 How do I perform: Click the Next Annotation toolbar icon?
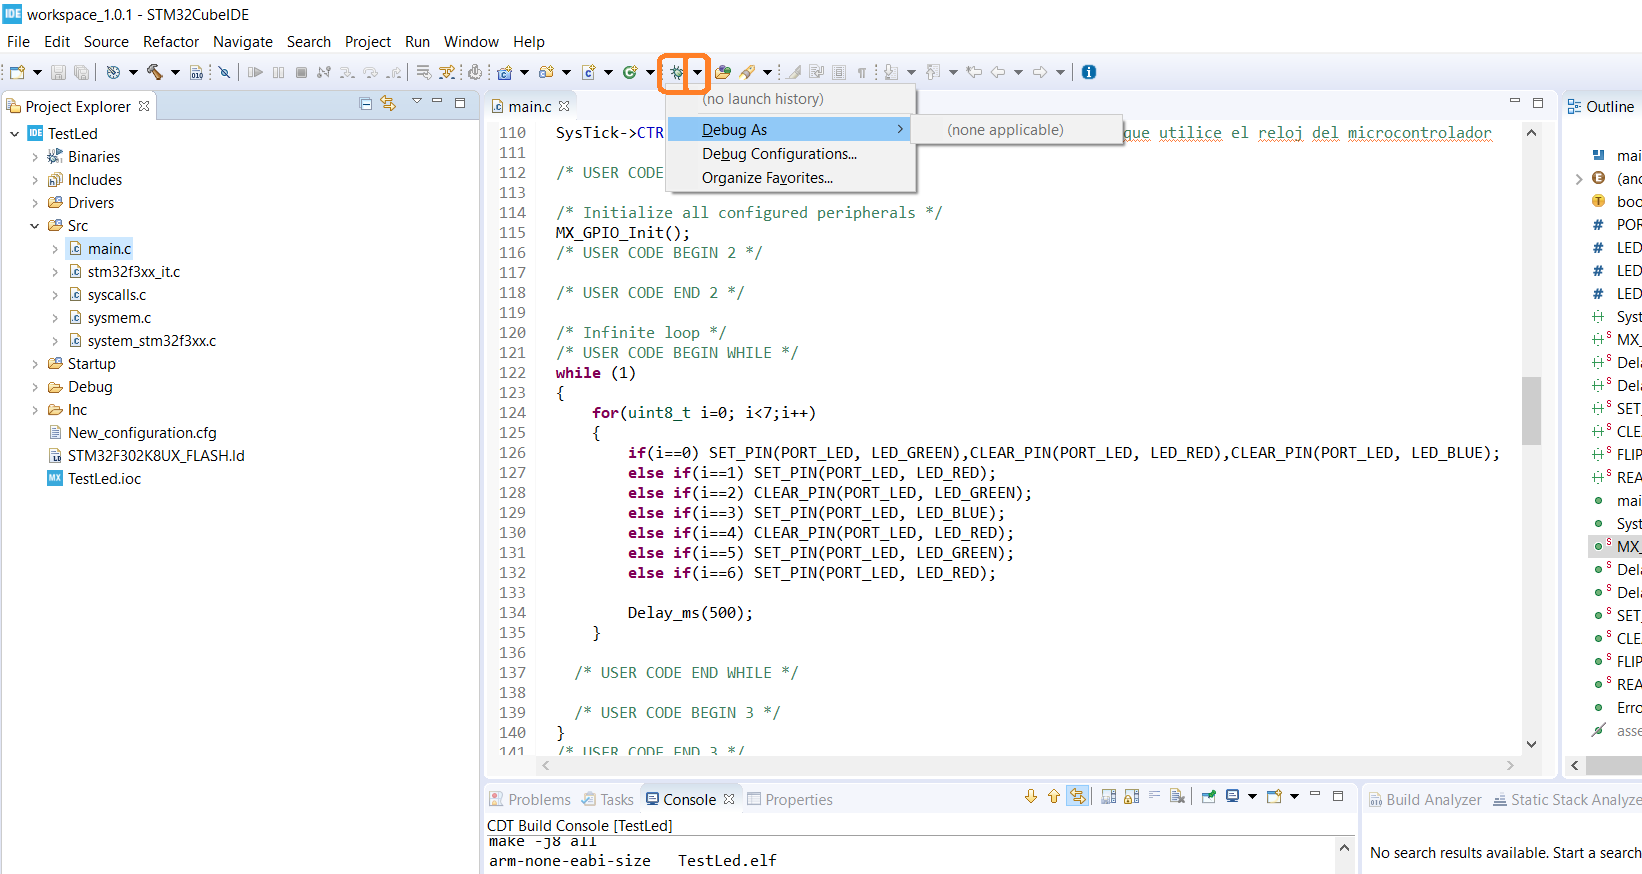[x=891, y=72]
